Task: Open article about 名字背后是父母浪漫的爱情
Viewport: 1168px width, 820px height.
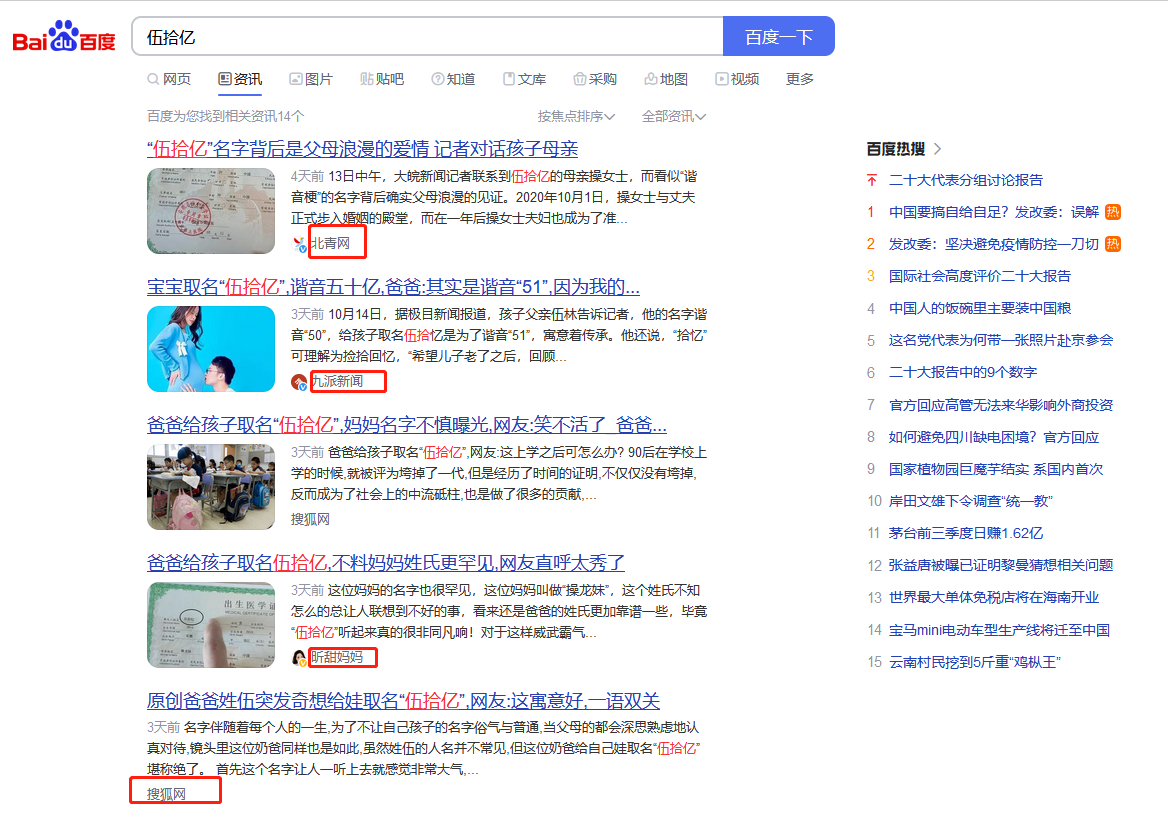Action: pyautogui.click(x=362, y=149)
